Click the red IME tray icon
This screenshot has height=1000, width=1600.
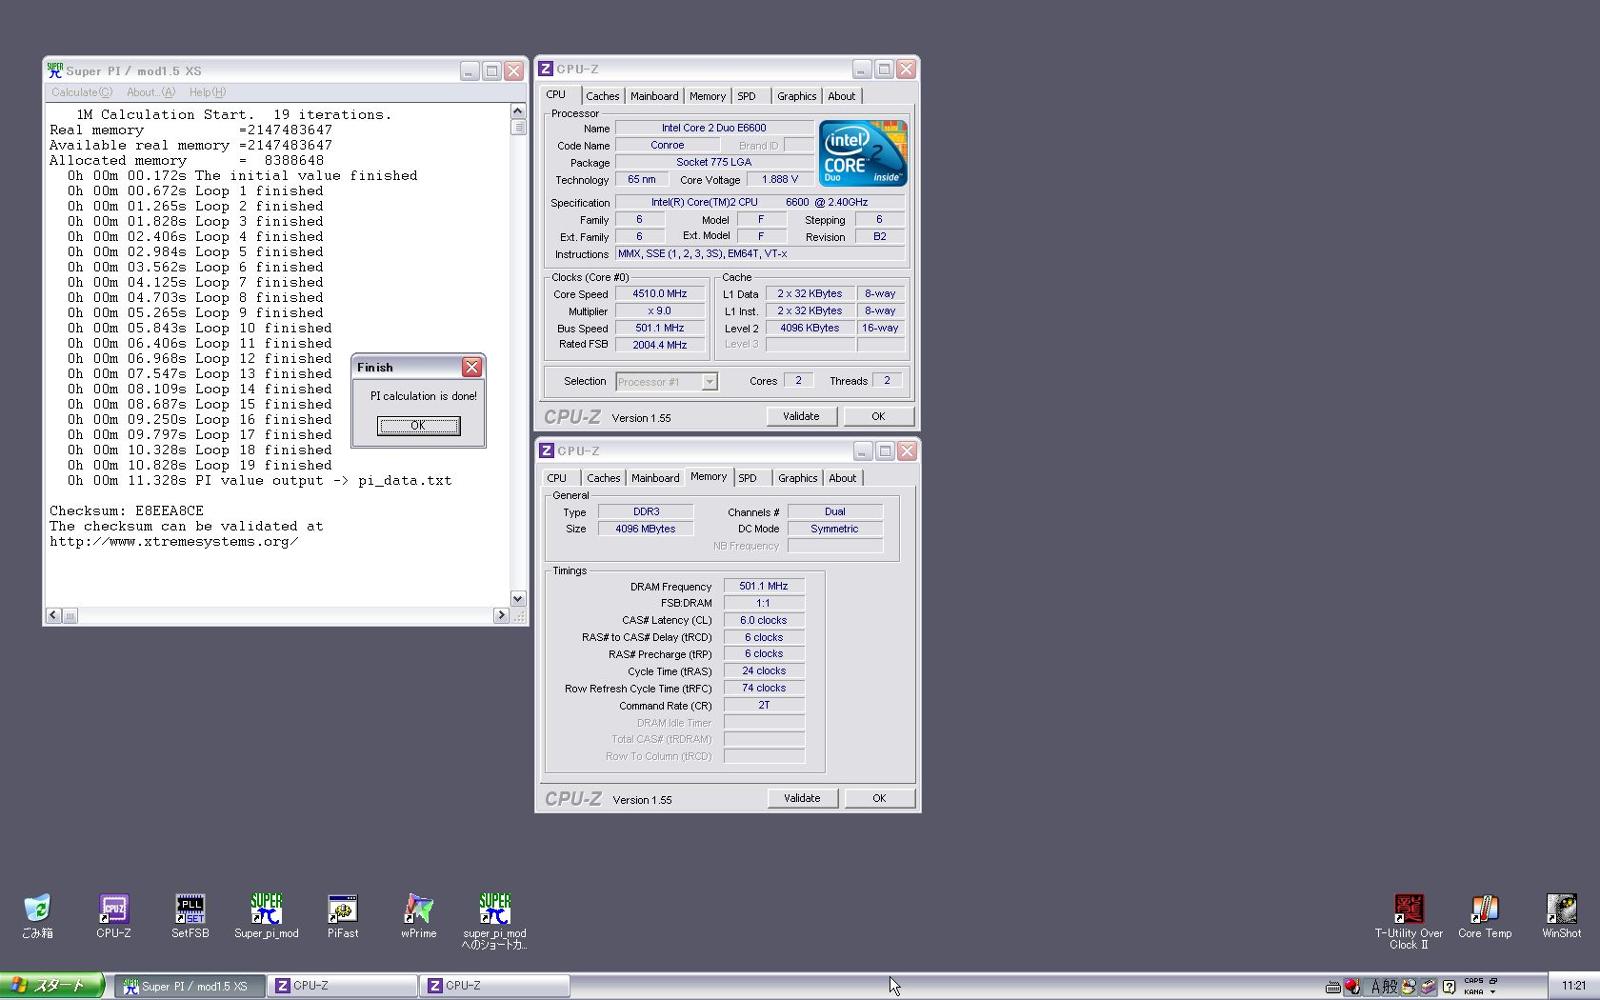[x=1352, y=986]
